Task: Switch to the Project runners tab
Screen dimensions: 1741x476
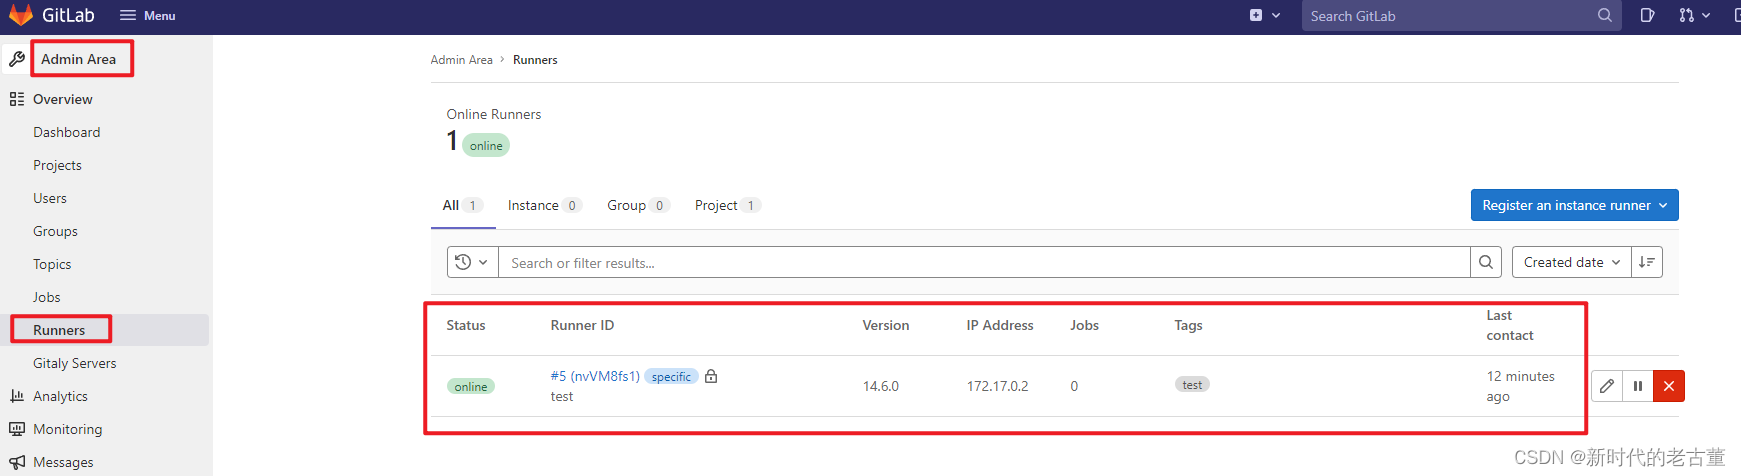Action: click(x=728, y=205)
